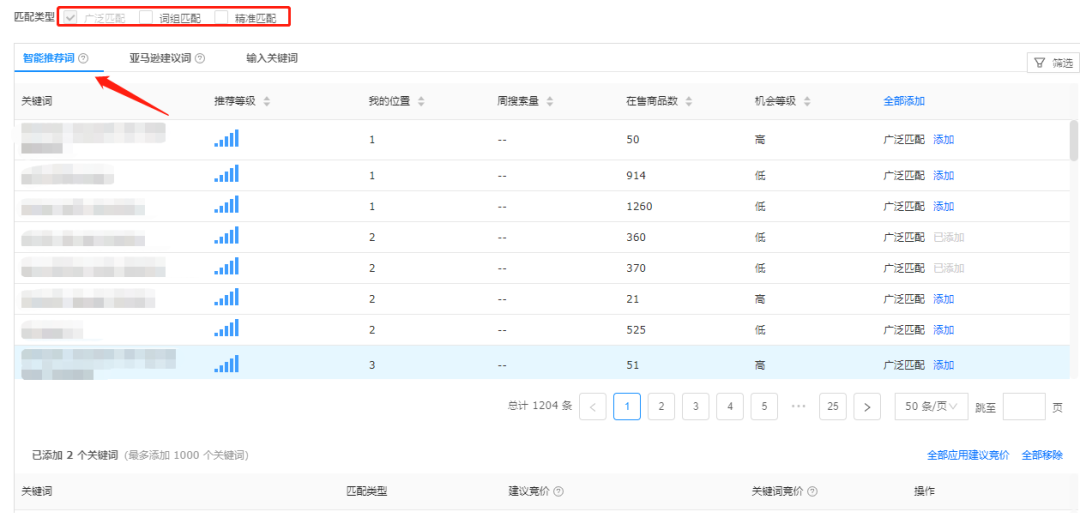This screenshot has height=524, width=1080.
Task: Click 添加 in row with 21 products
Action: (x=944, y=299)
